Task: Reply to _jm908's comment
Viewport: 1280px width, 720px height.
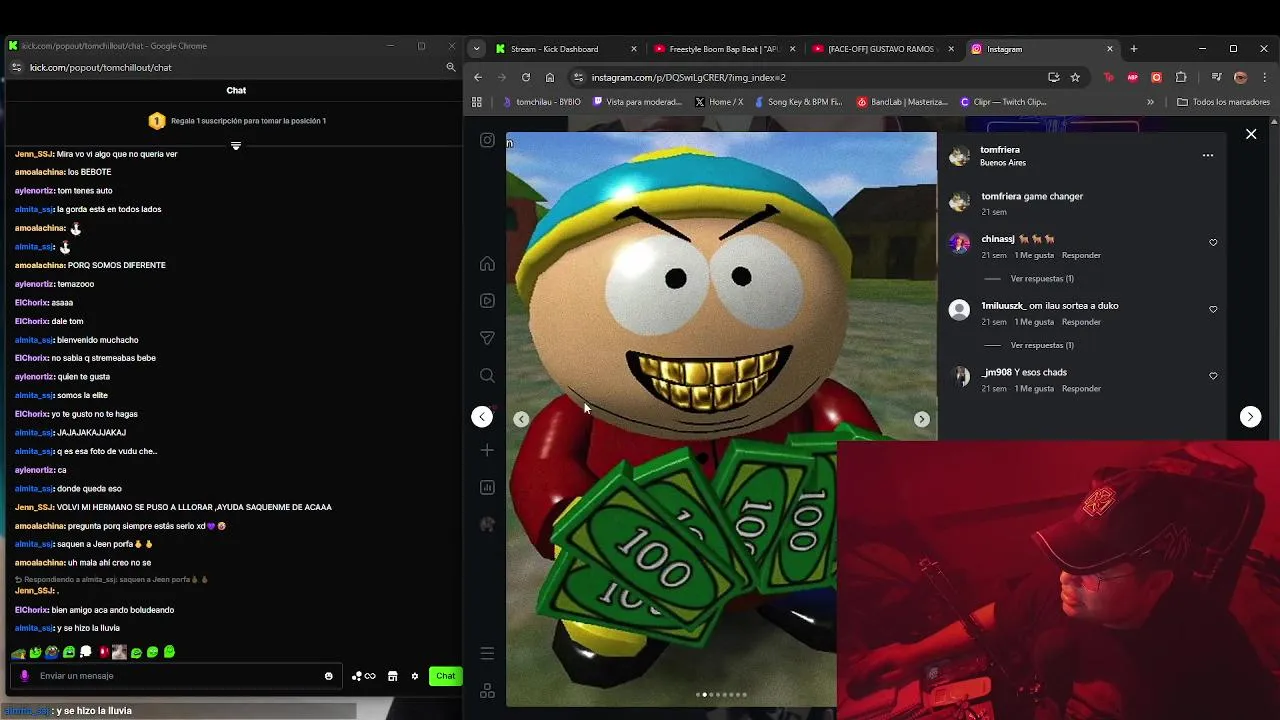Action: click(x=1081, y=389)
